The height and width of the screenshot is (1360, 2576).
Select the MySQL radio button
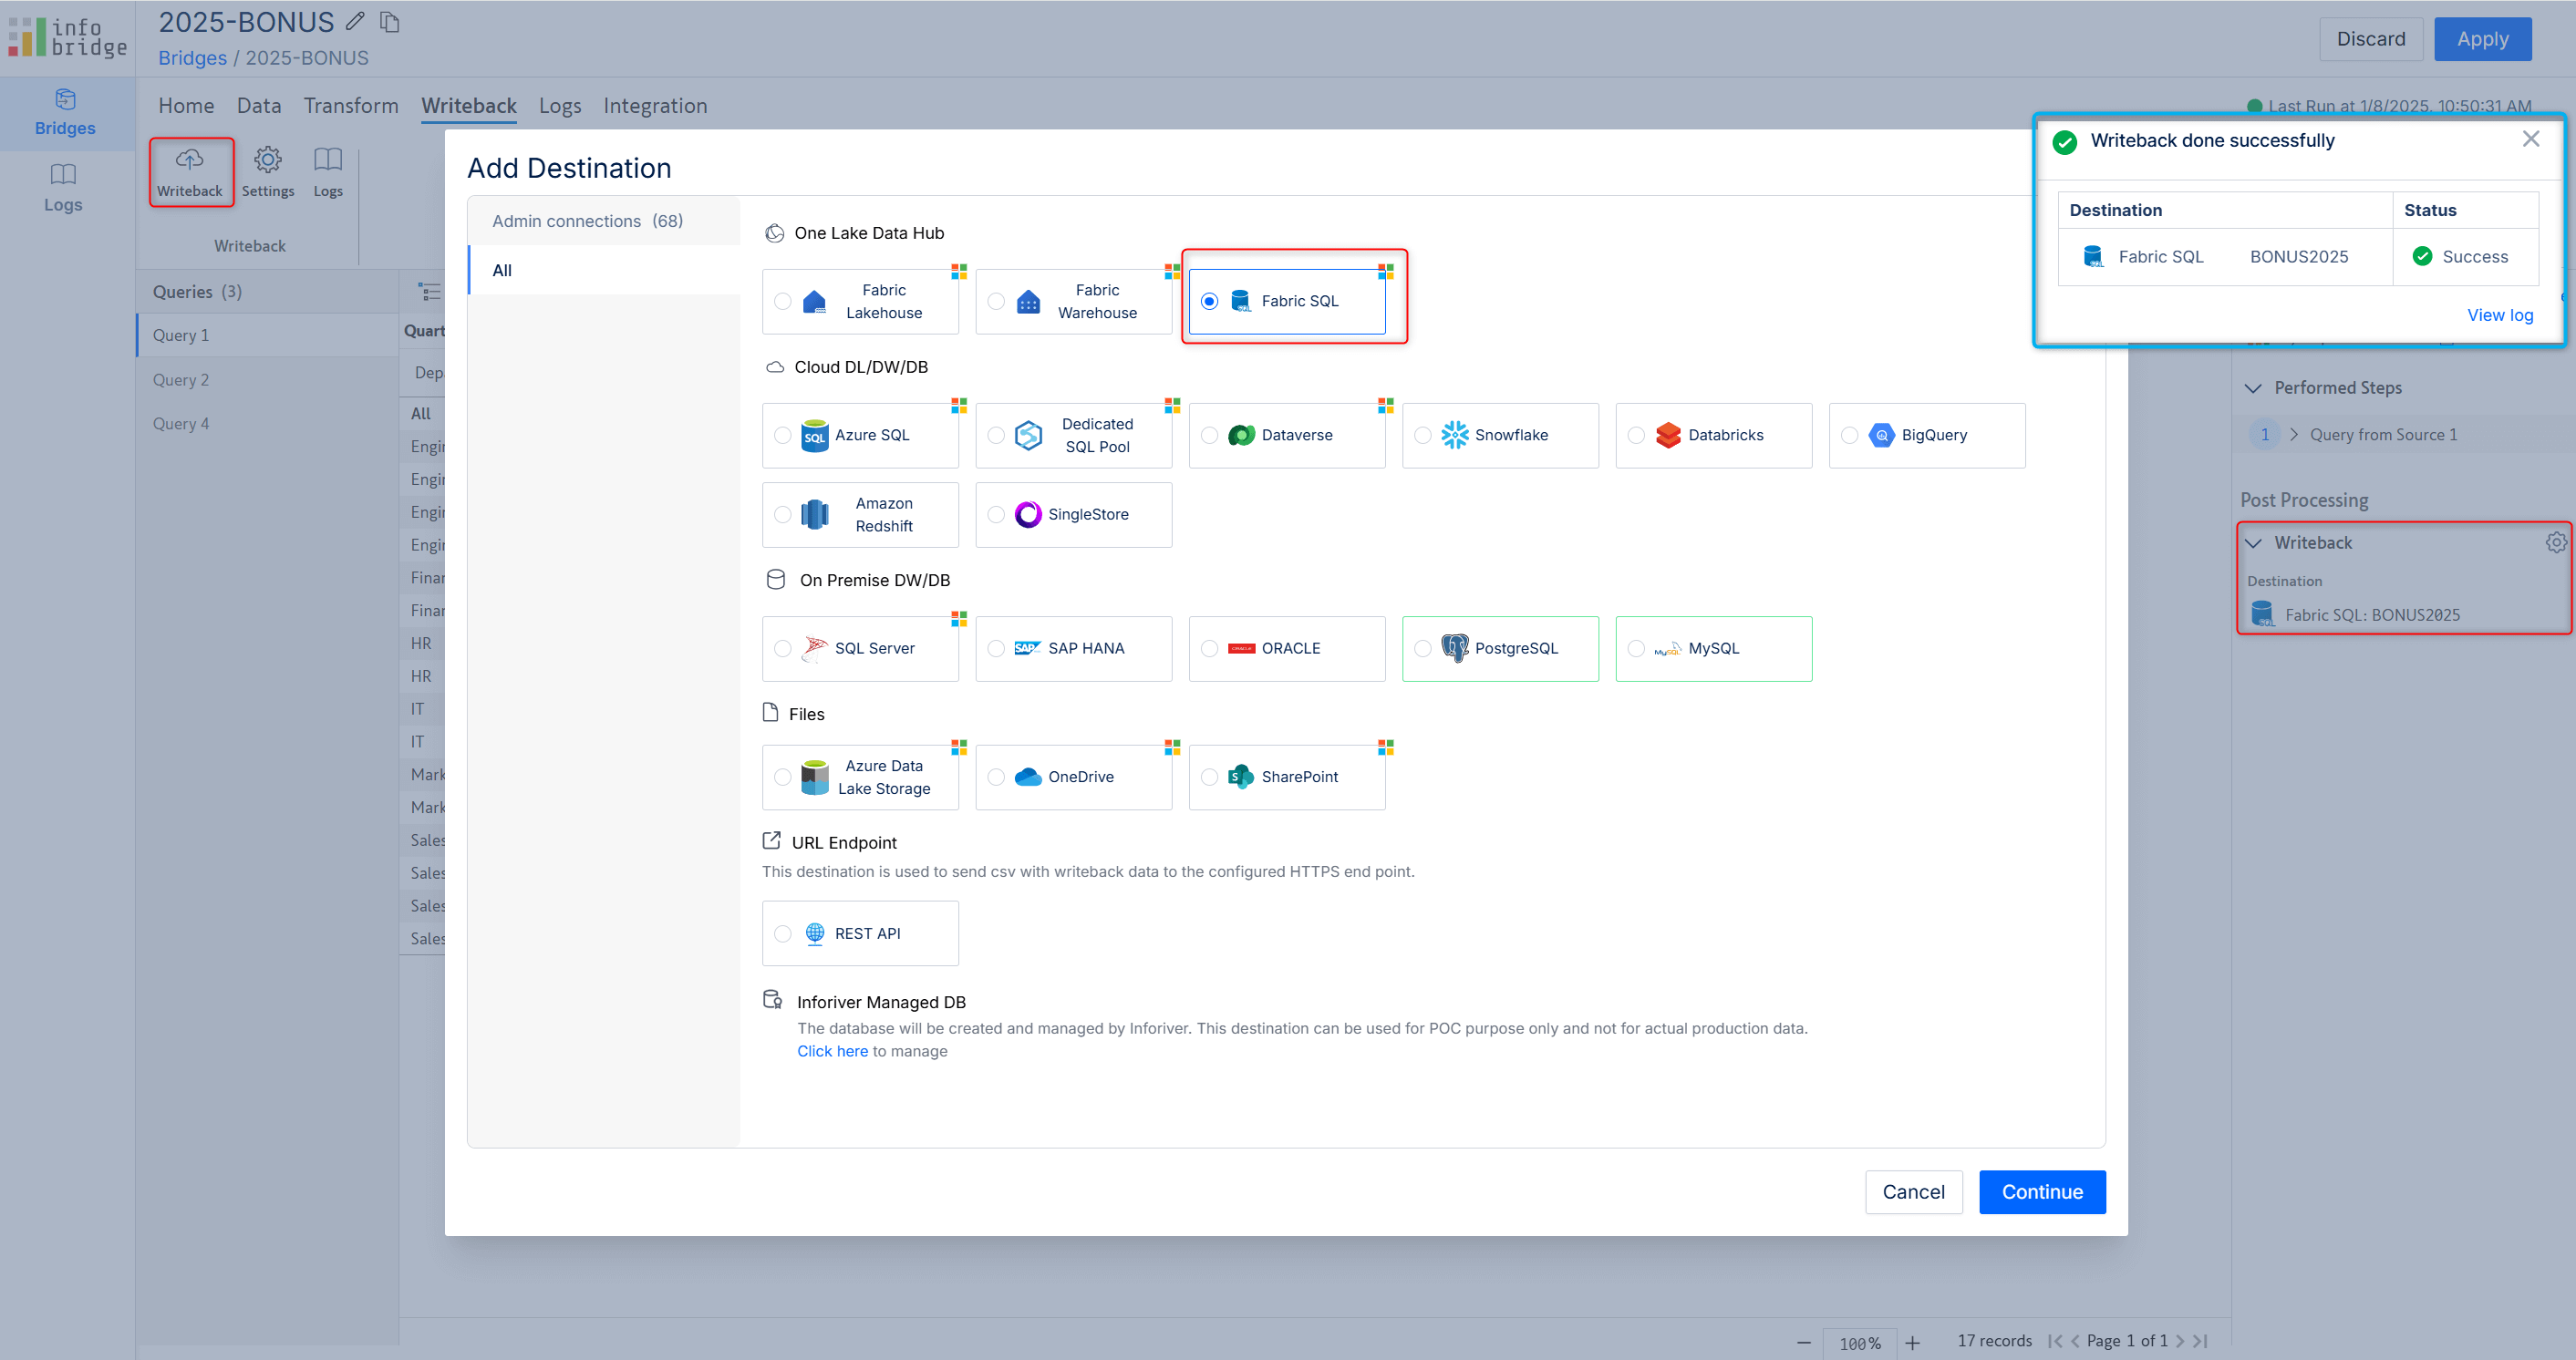coord(1636,649)
